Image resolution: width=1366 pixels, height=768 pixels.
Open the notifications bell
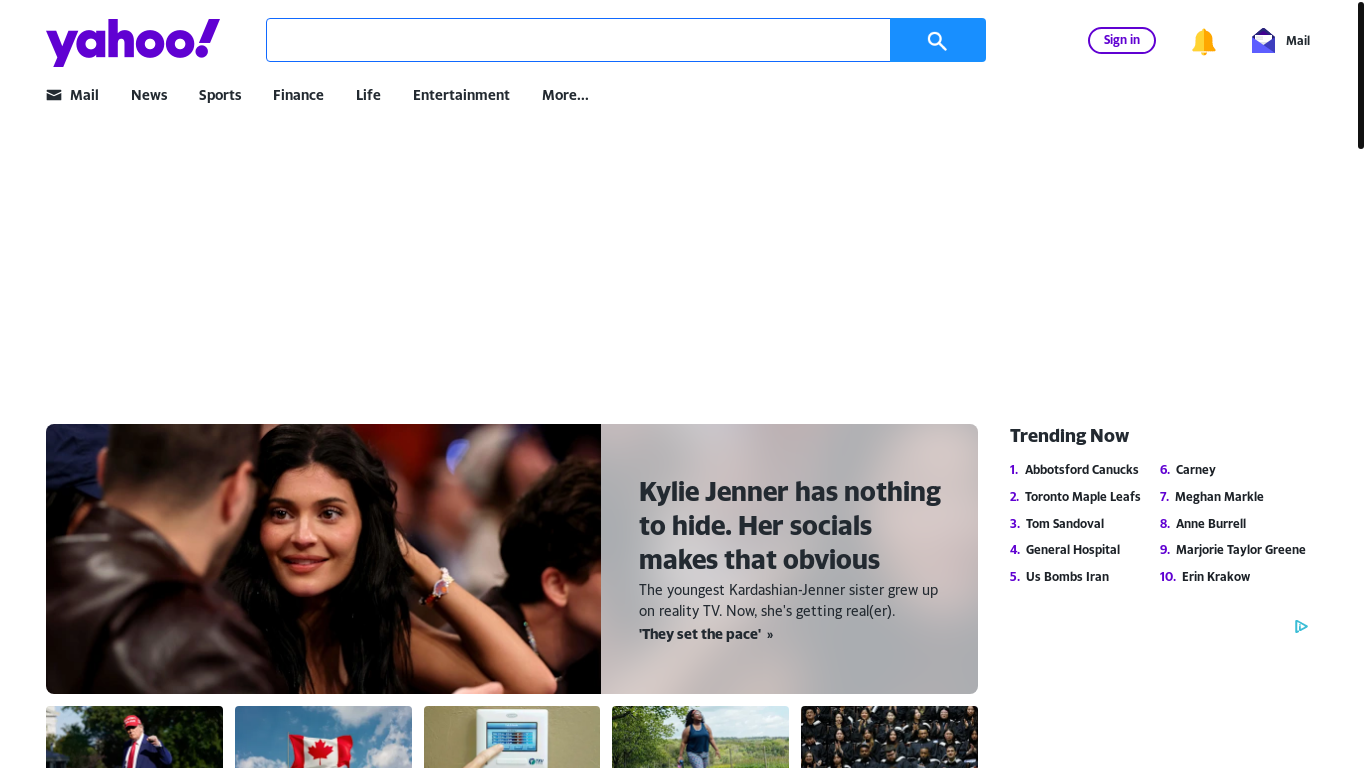point(1204,41)
